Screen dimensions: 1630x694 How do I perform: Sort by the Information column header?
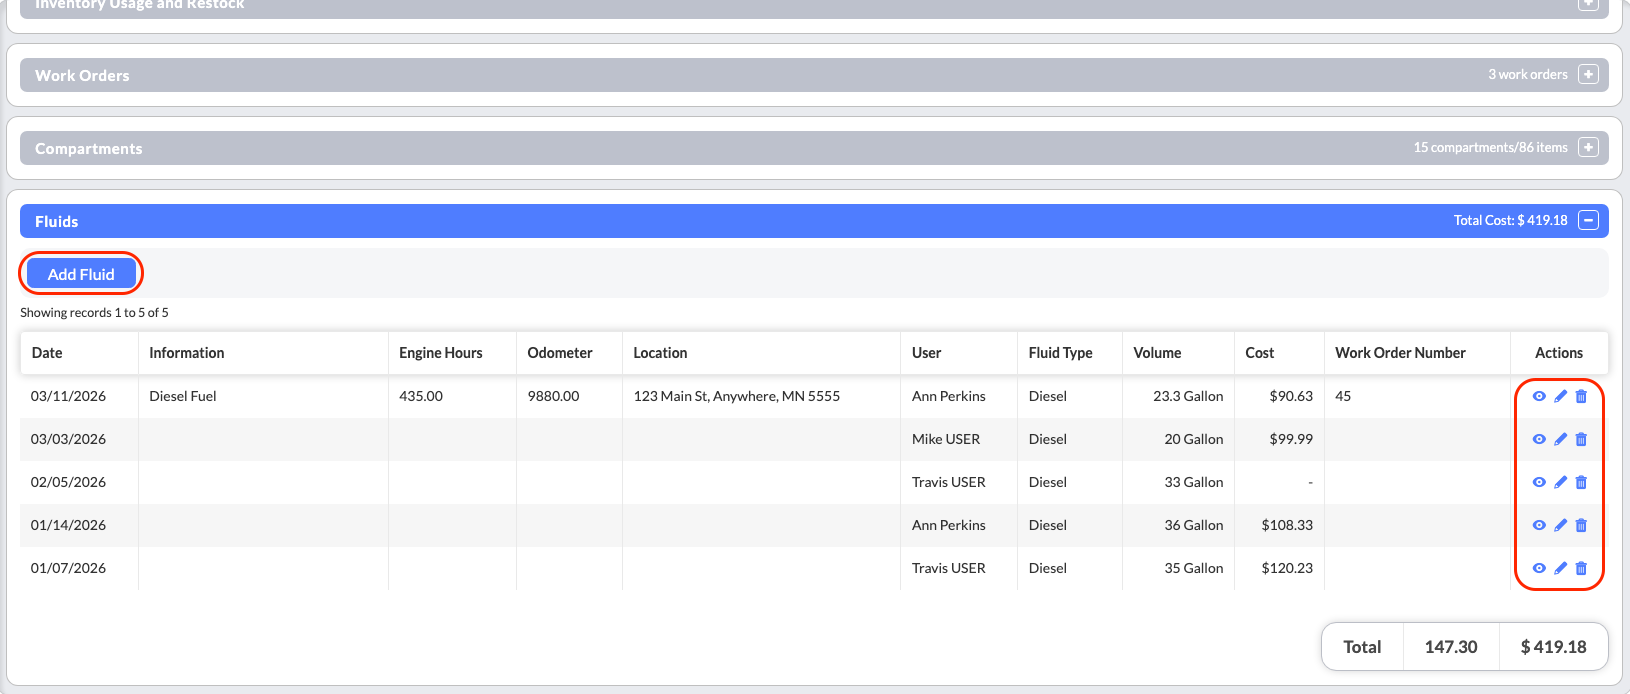186,353
